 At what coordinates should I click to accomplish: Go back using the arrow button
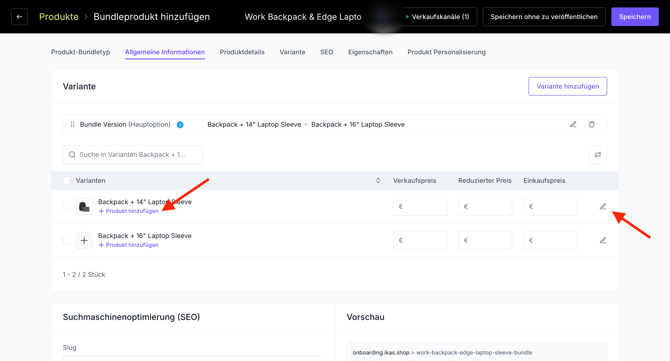[19, 17]
